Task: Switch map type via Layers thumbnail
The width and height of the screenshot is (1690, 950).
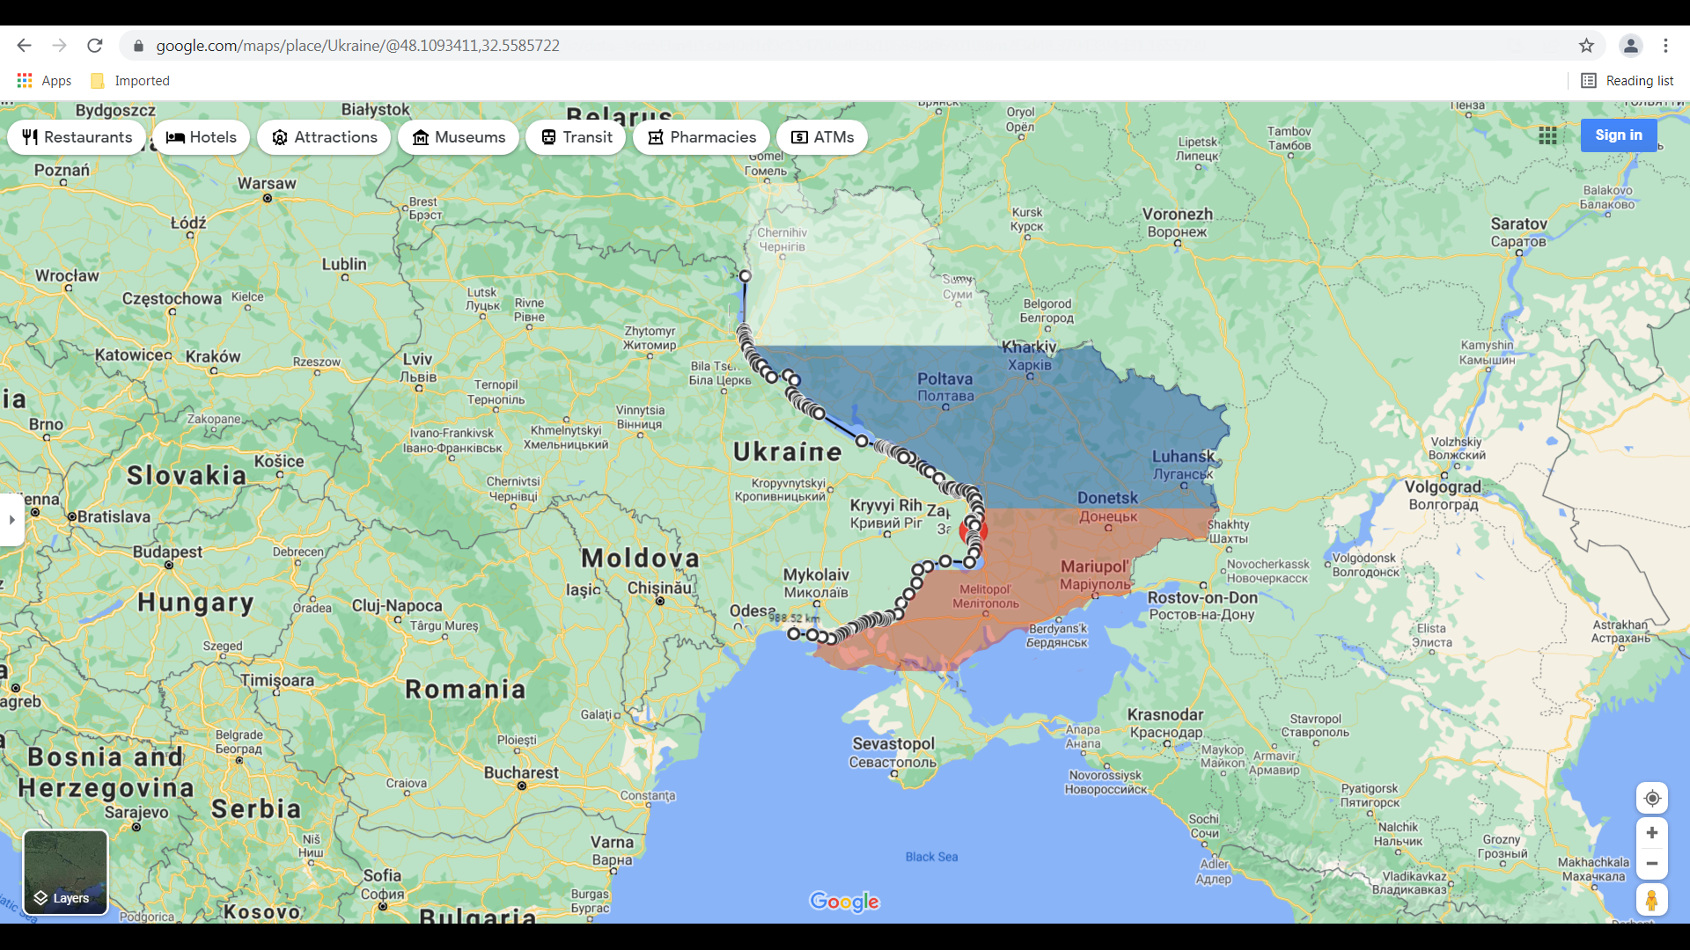Action: coord(65,872)
